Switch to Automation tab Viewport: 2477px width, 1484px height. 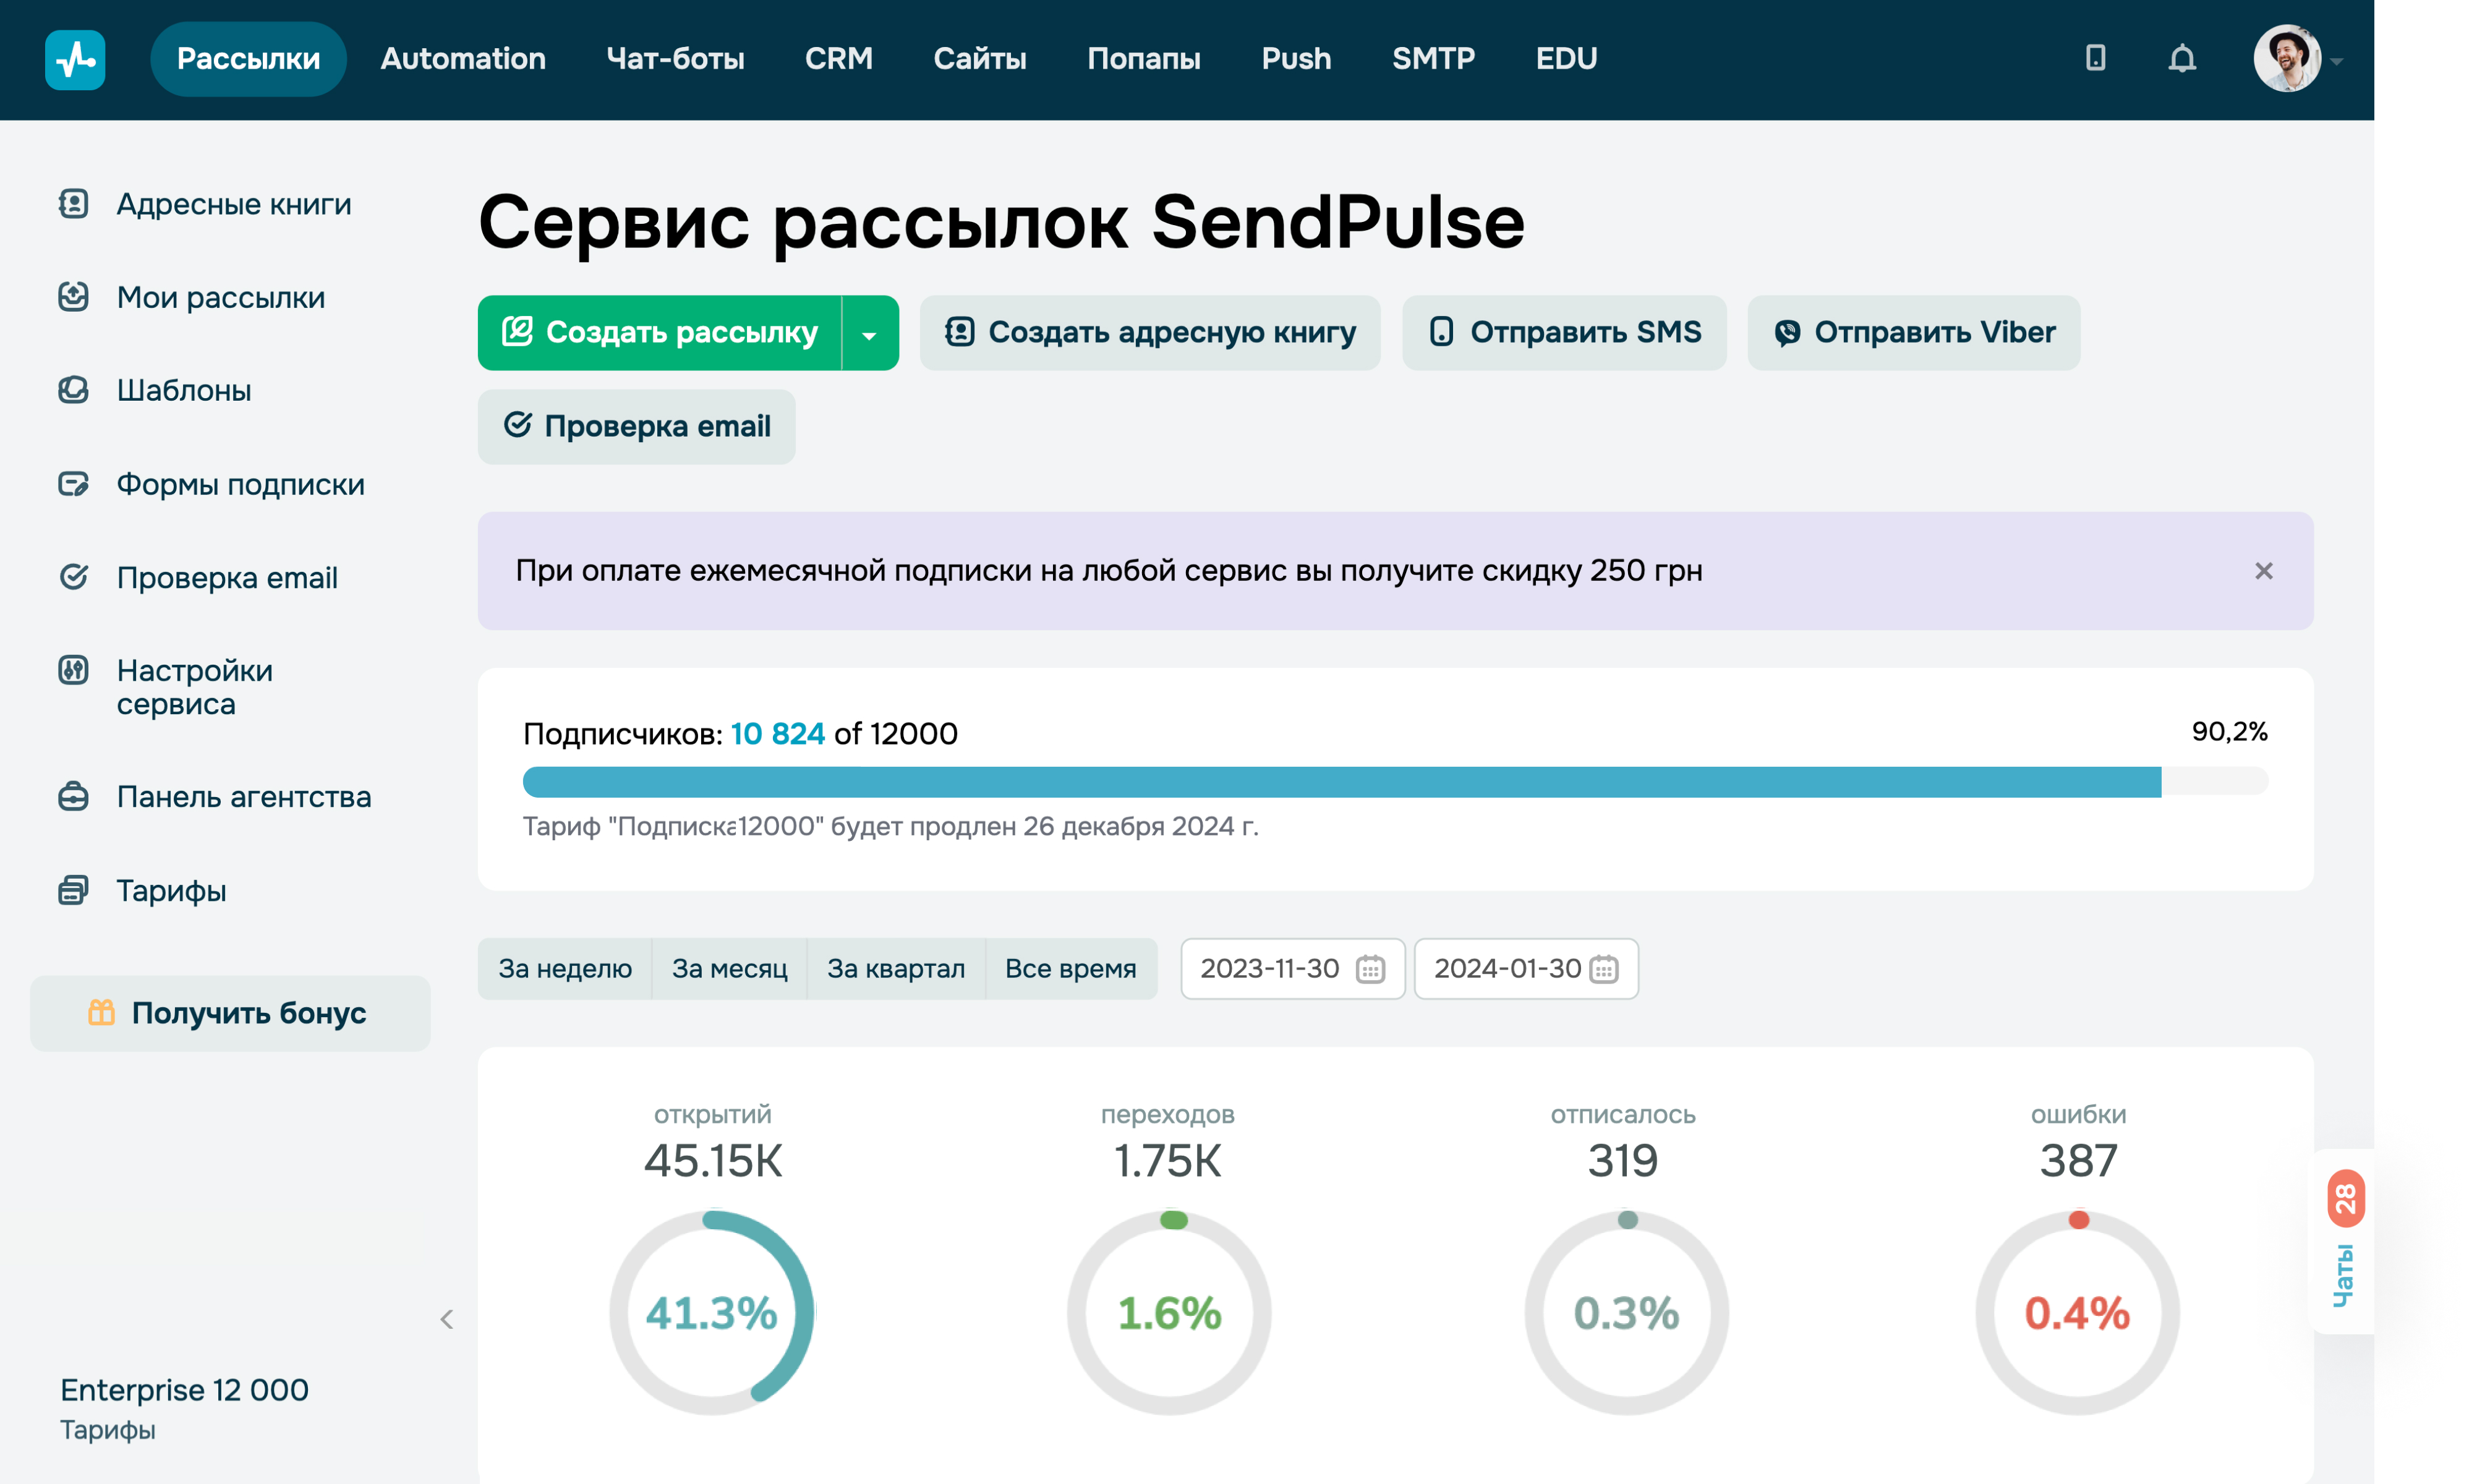click(463, 59)
